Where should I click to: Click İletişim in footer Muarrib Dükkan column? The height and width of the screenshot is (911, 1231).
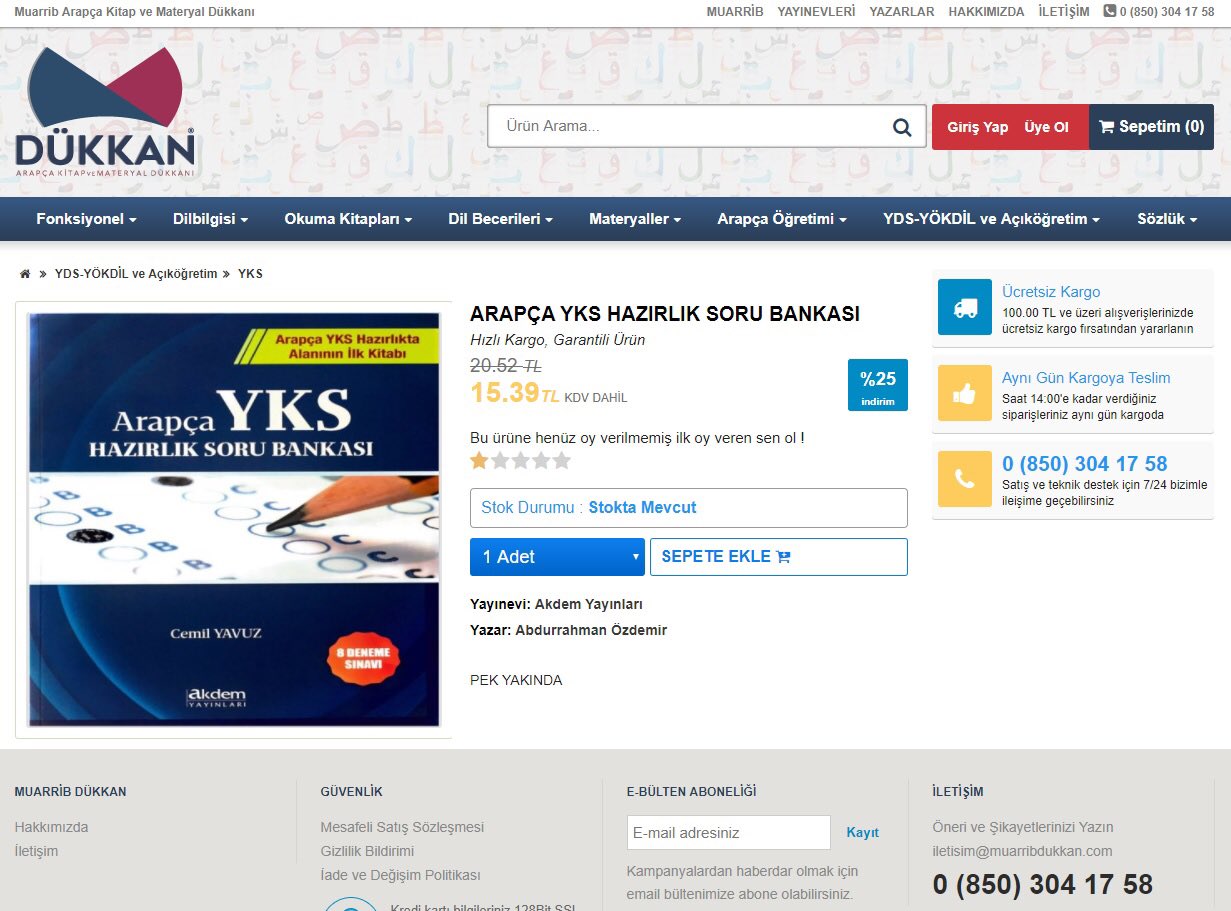point(36,851)
